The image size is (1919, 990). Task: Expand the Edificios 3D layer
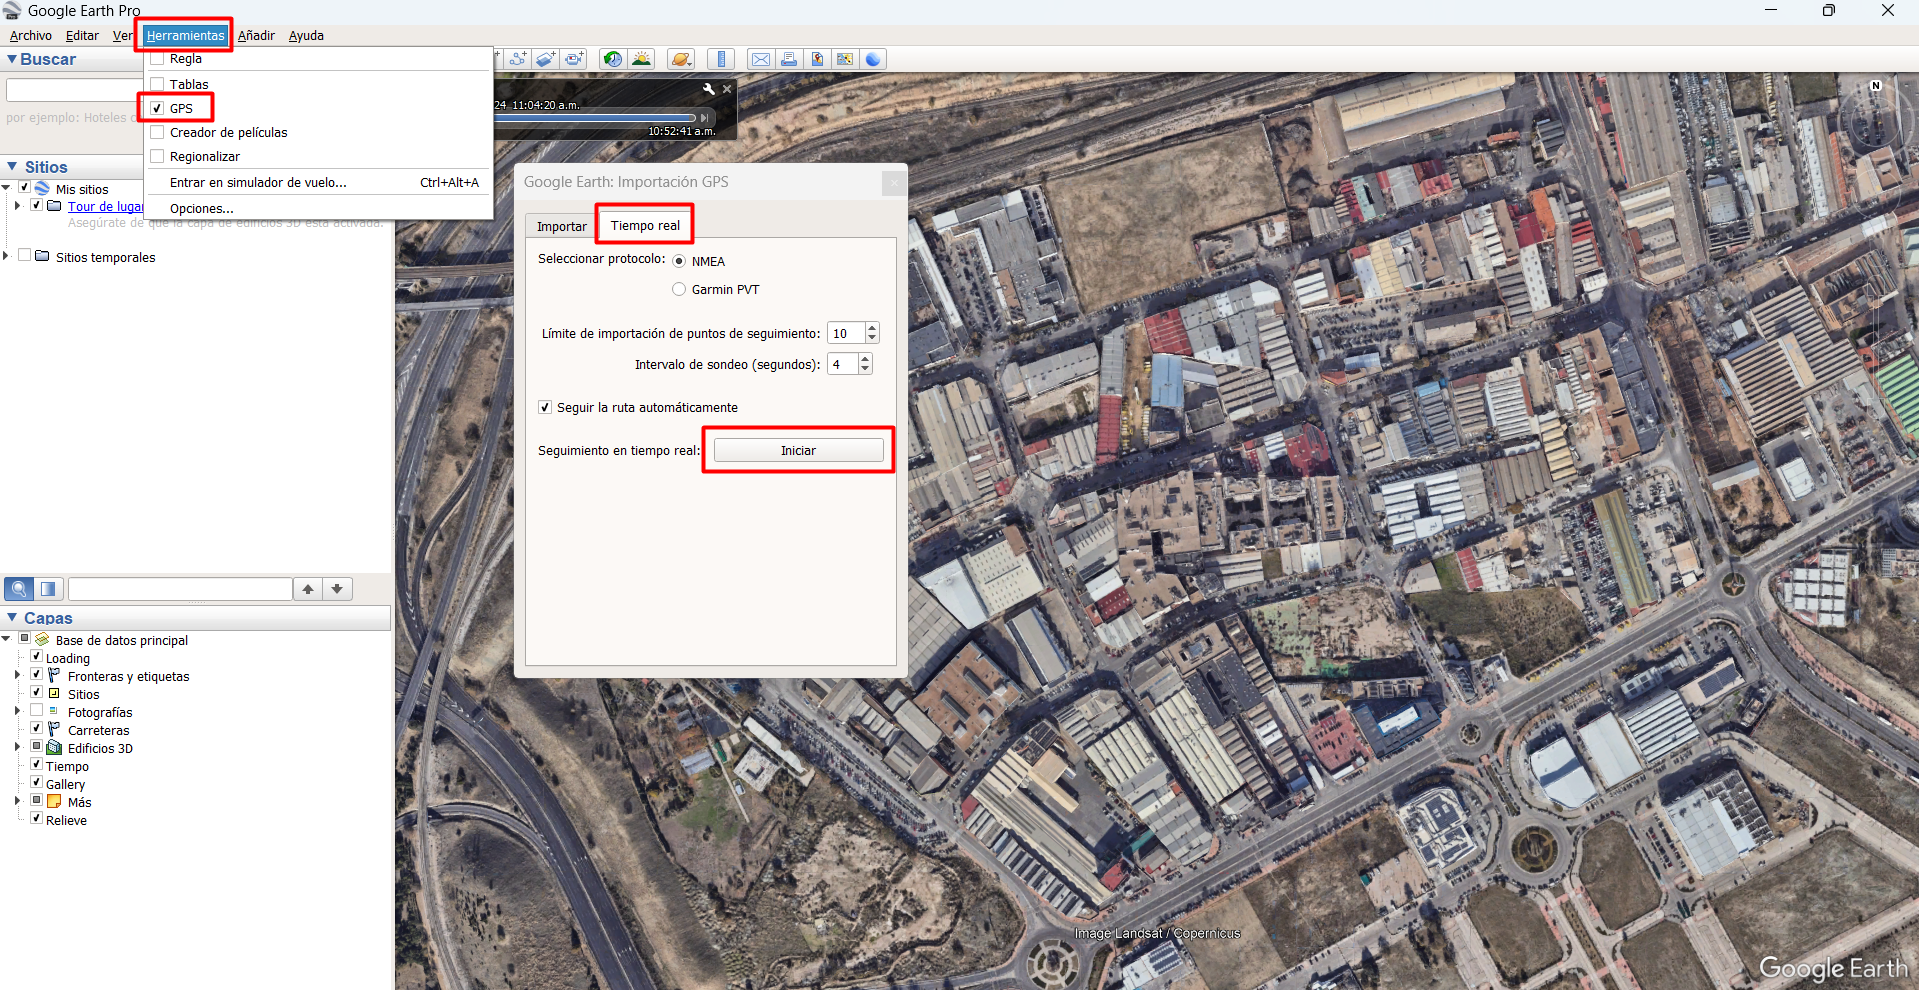coord(17,747)
